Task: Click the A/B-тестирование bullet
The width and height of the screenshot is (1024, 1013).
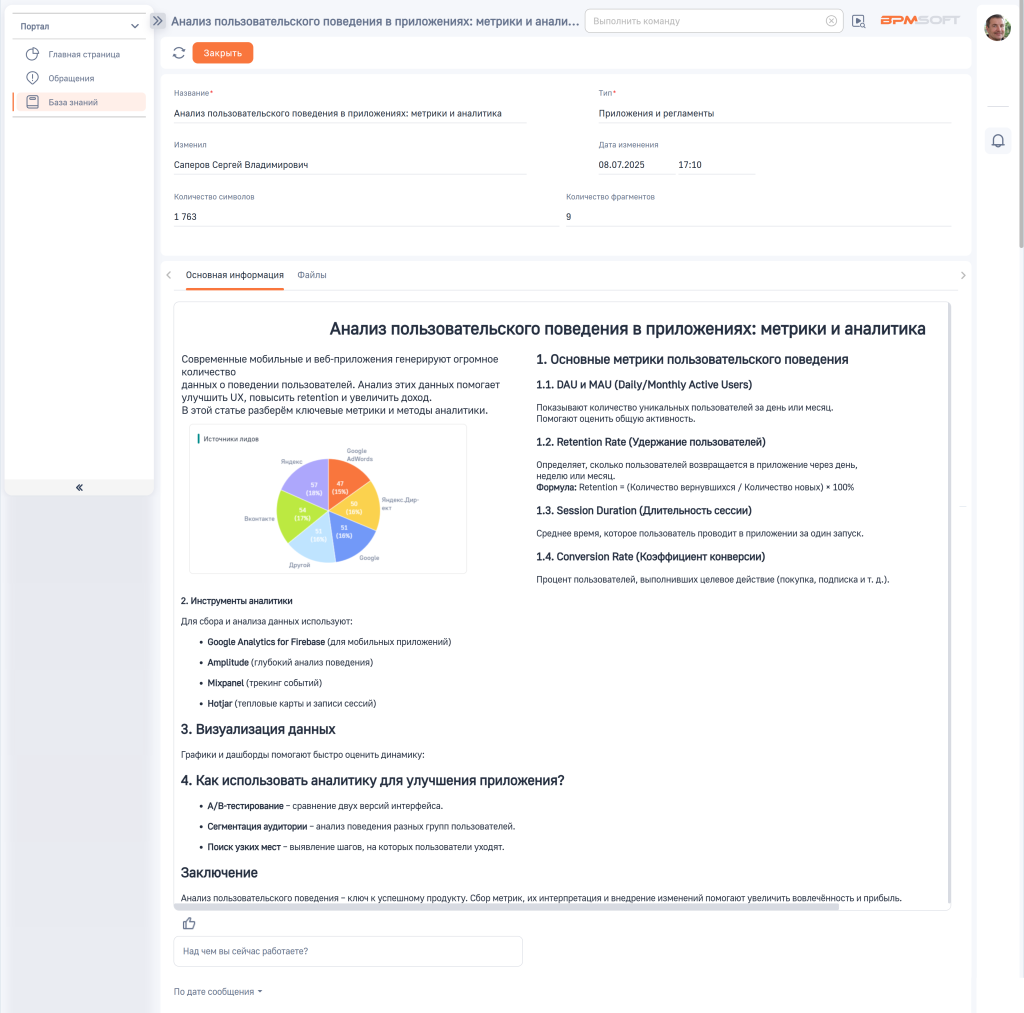Action: pos(325,806)
